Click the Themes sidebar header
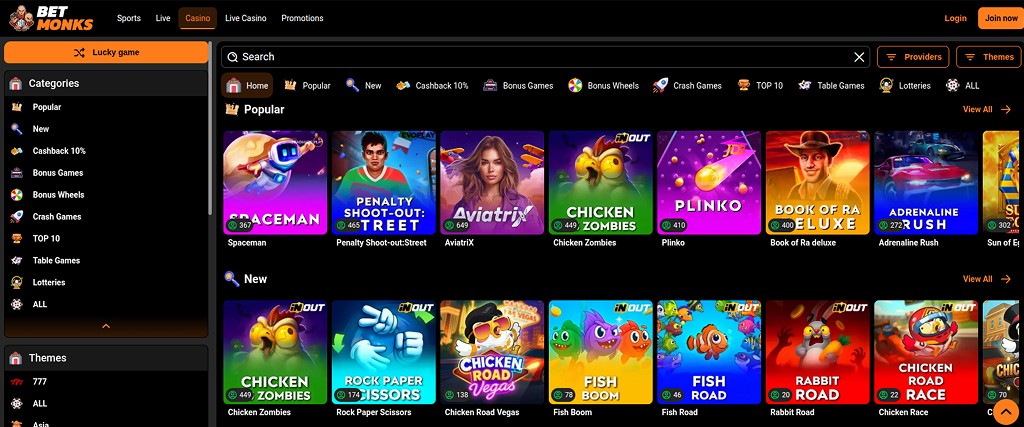The image size is (1024, 427). 106,358
